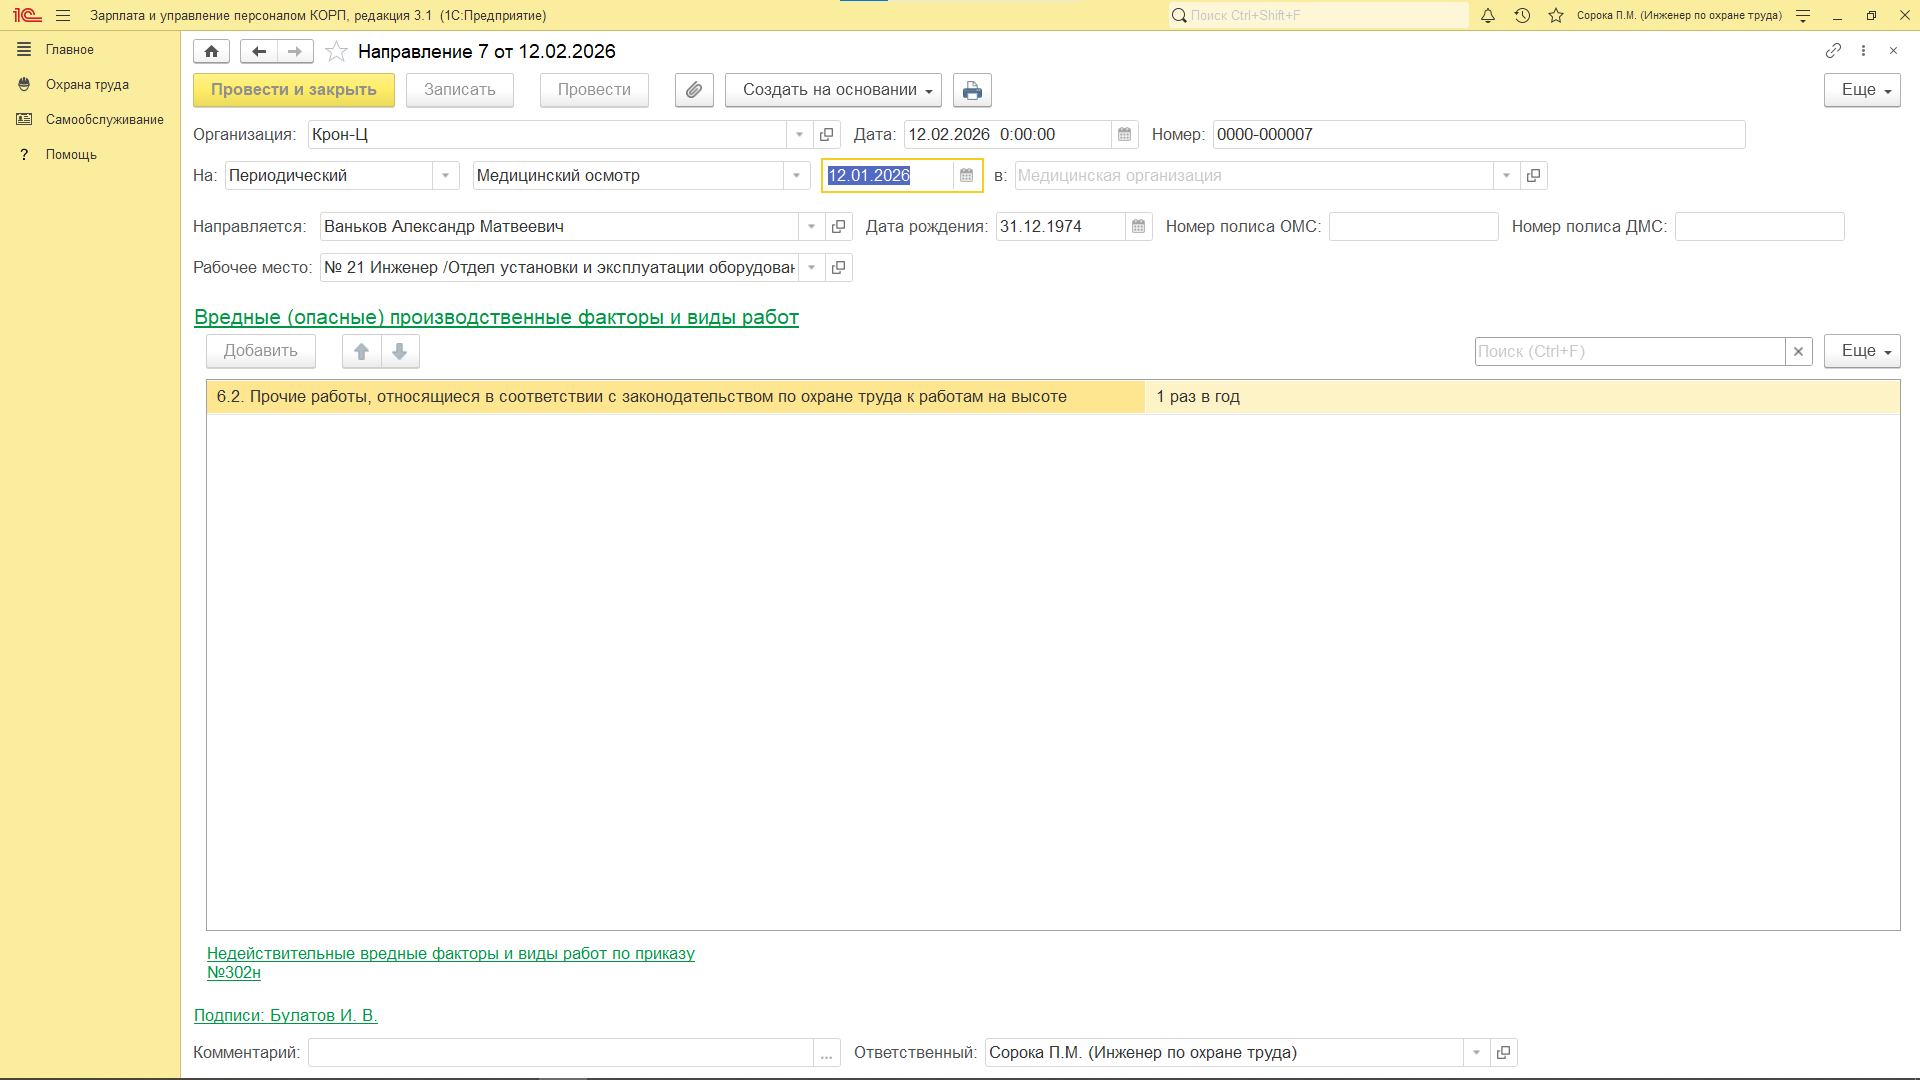The width and height of the screenshot is (1920, 1080).
Task: Open Охрана труда section
Action: click(87, 85)
